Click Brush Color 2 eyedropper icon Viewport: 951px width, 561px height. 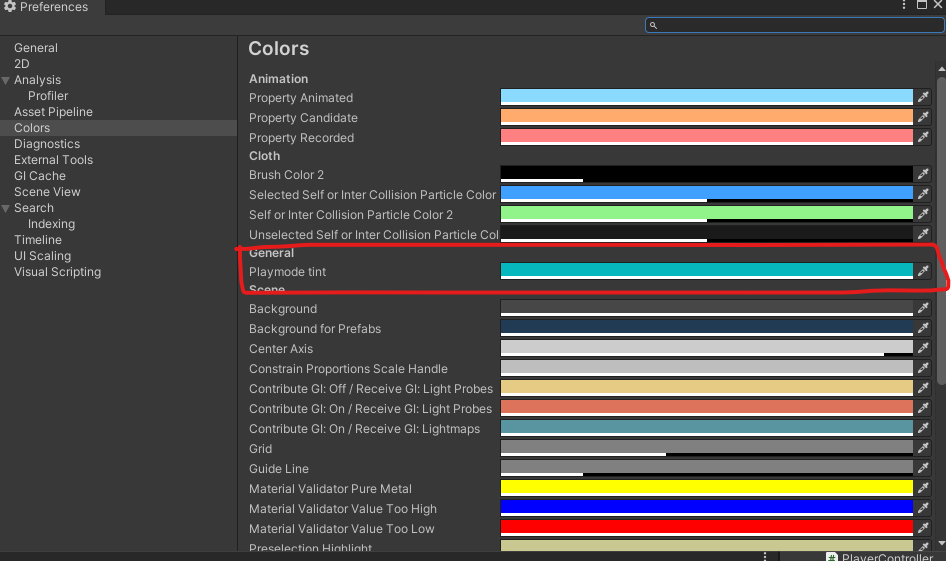coord(923,174)
